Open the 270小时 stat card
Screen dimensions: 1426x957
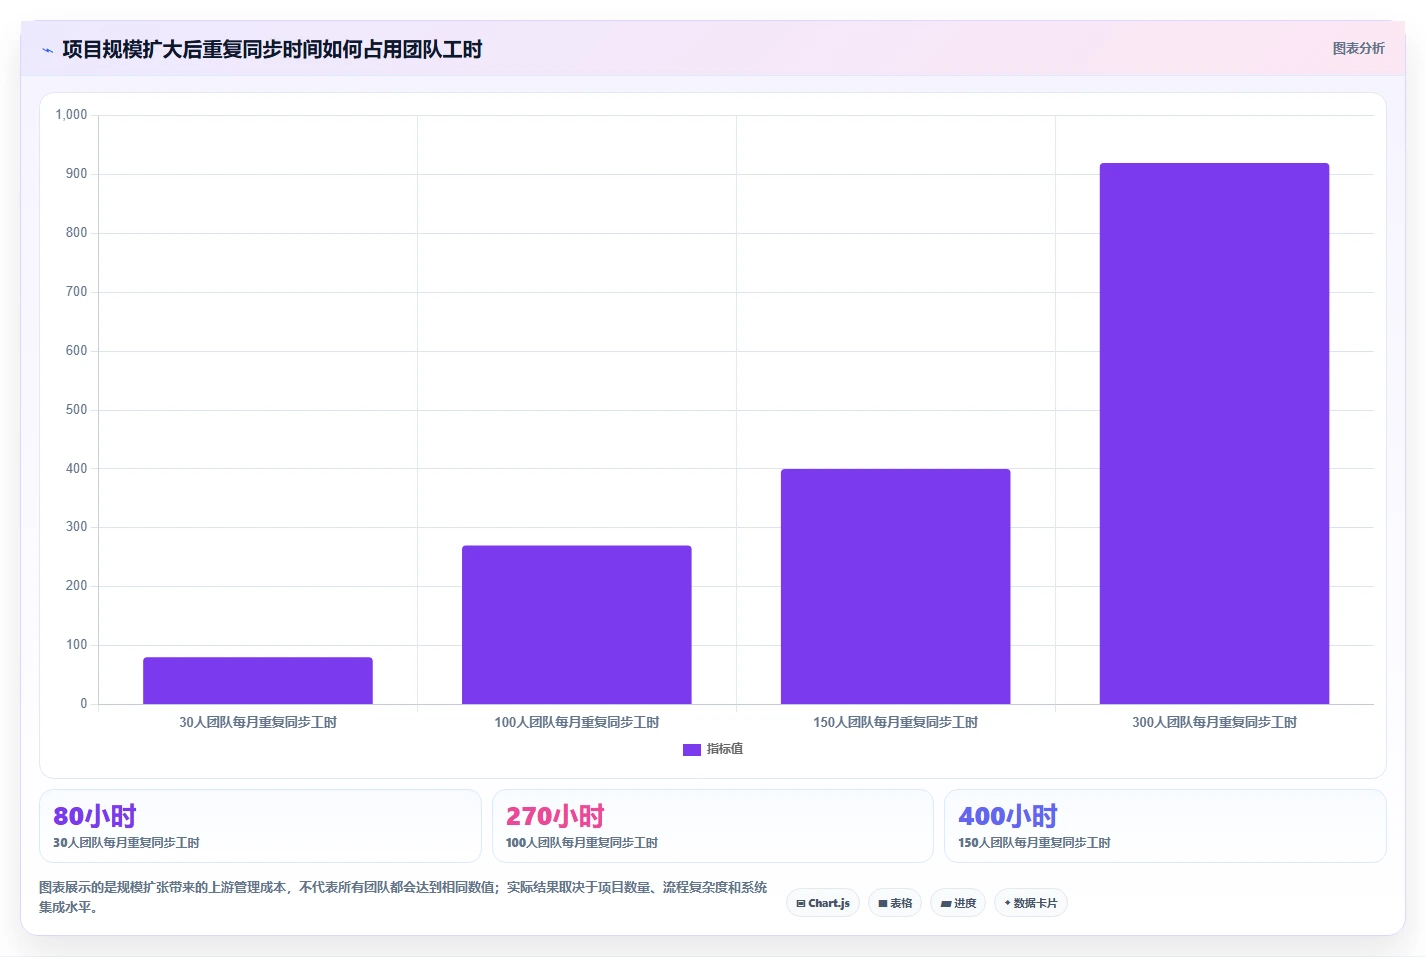pyautogui.click(x=713, y=826)
